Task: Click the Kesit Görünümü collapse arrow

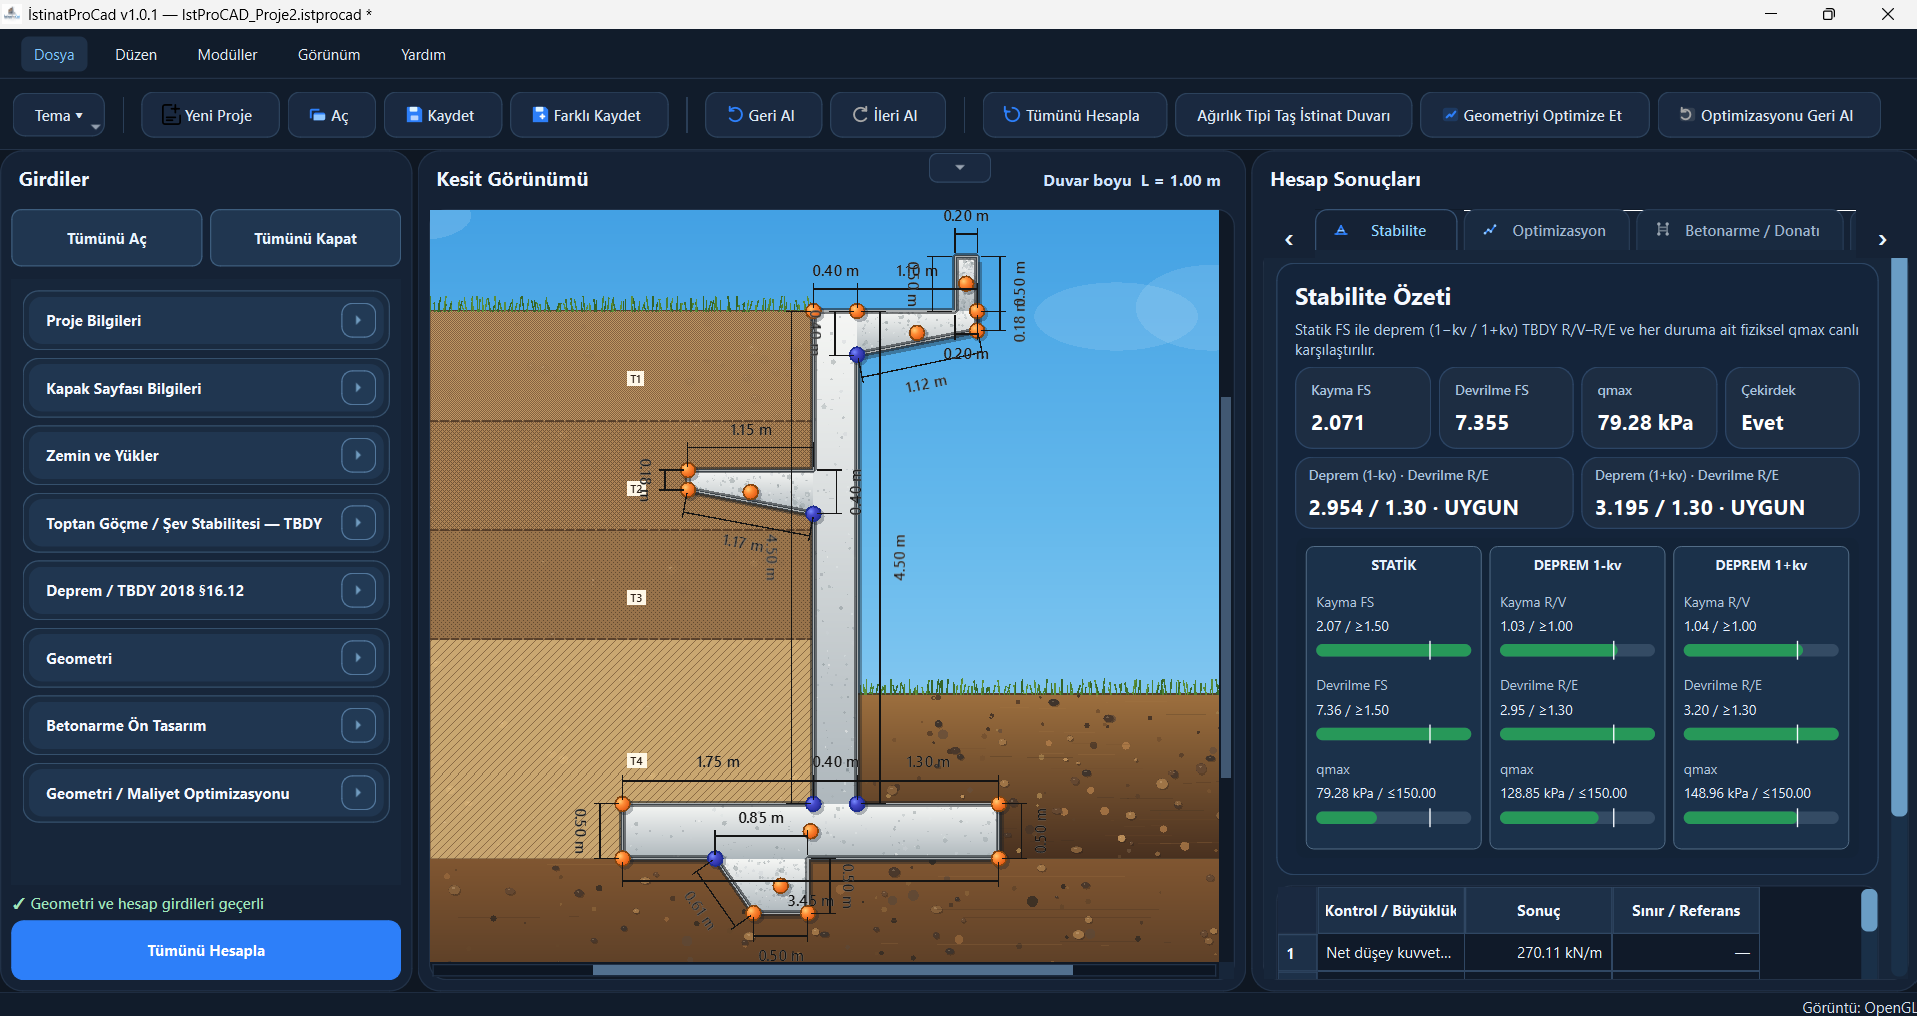Action: (x=960, y=167)
